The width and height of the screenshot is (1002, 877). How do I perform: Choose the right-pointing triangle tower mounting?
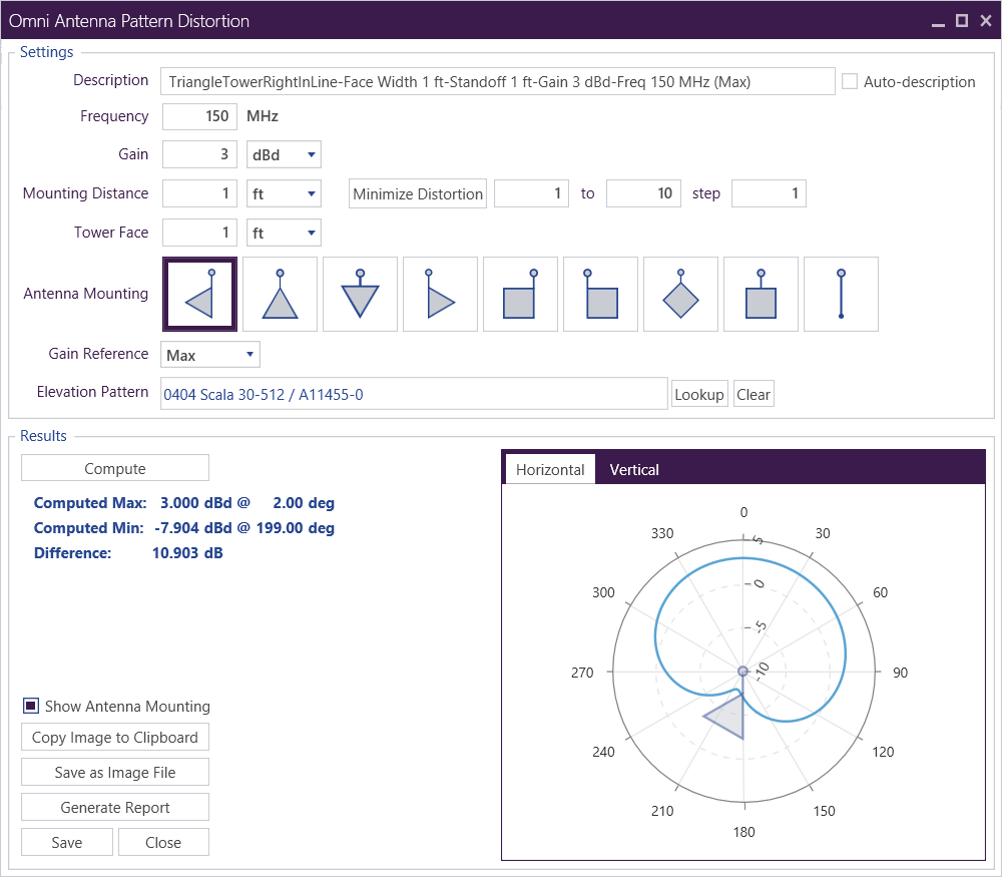click(x=440, y=294)
